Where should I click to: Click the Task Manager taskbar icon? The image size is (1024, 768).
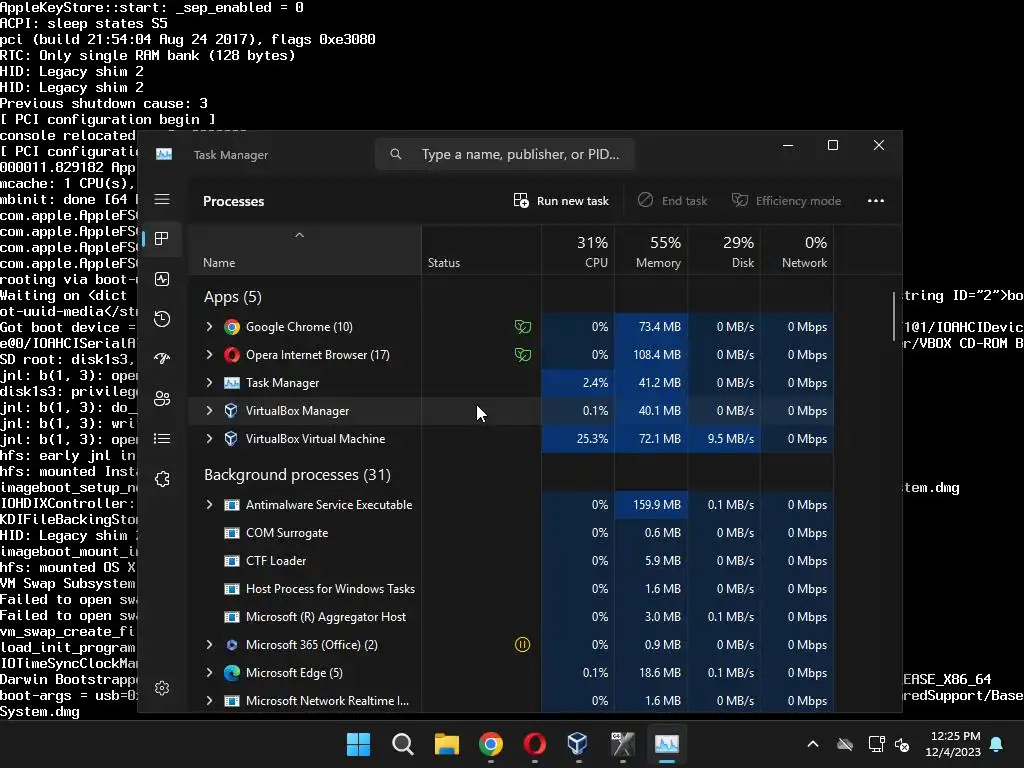point(667,744)
